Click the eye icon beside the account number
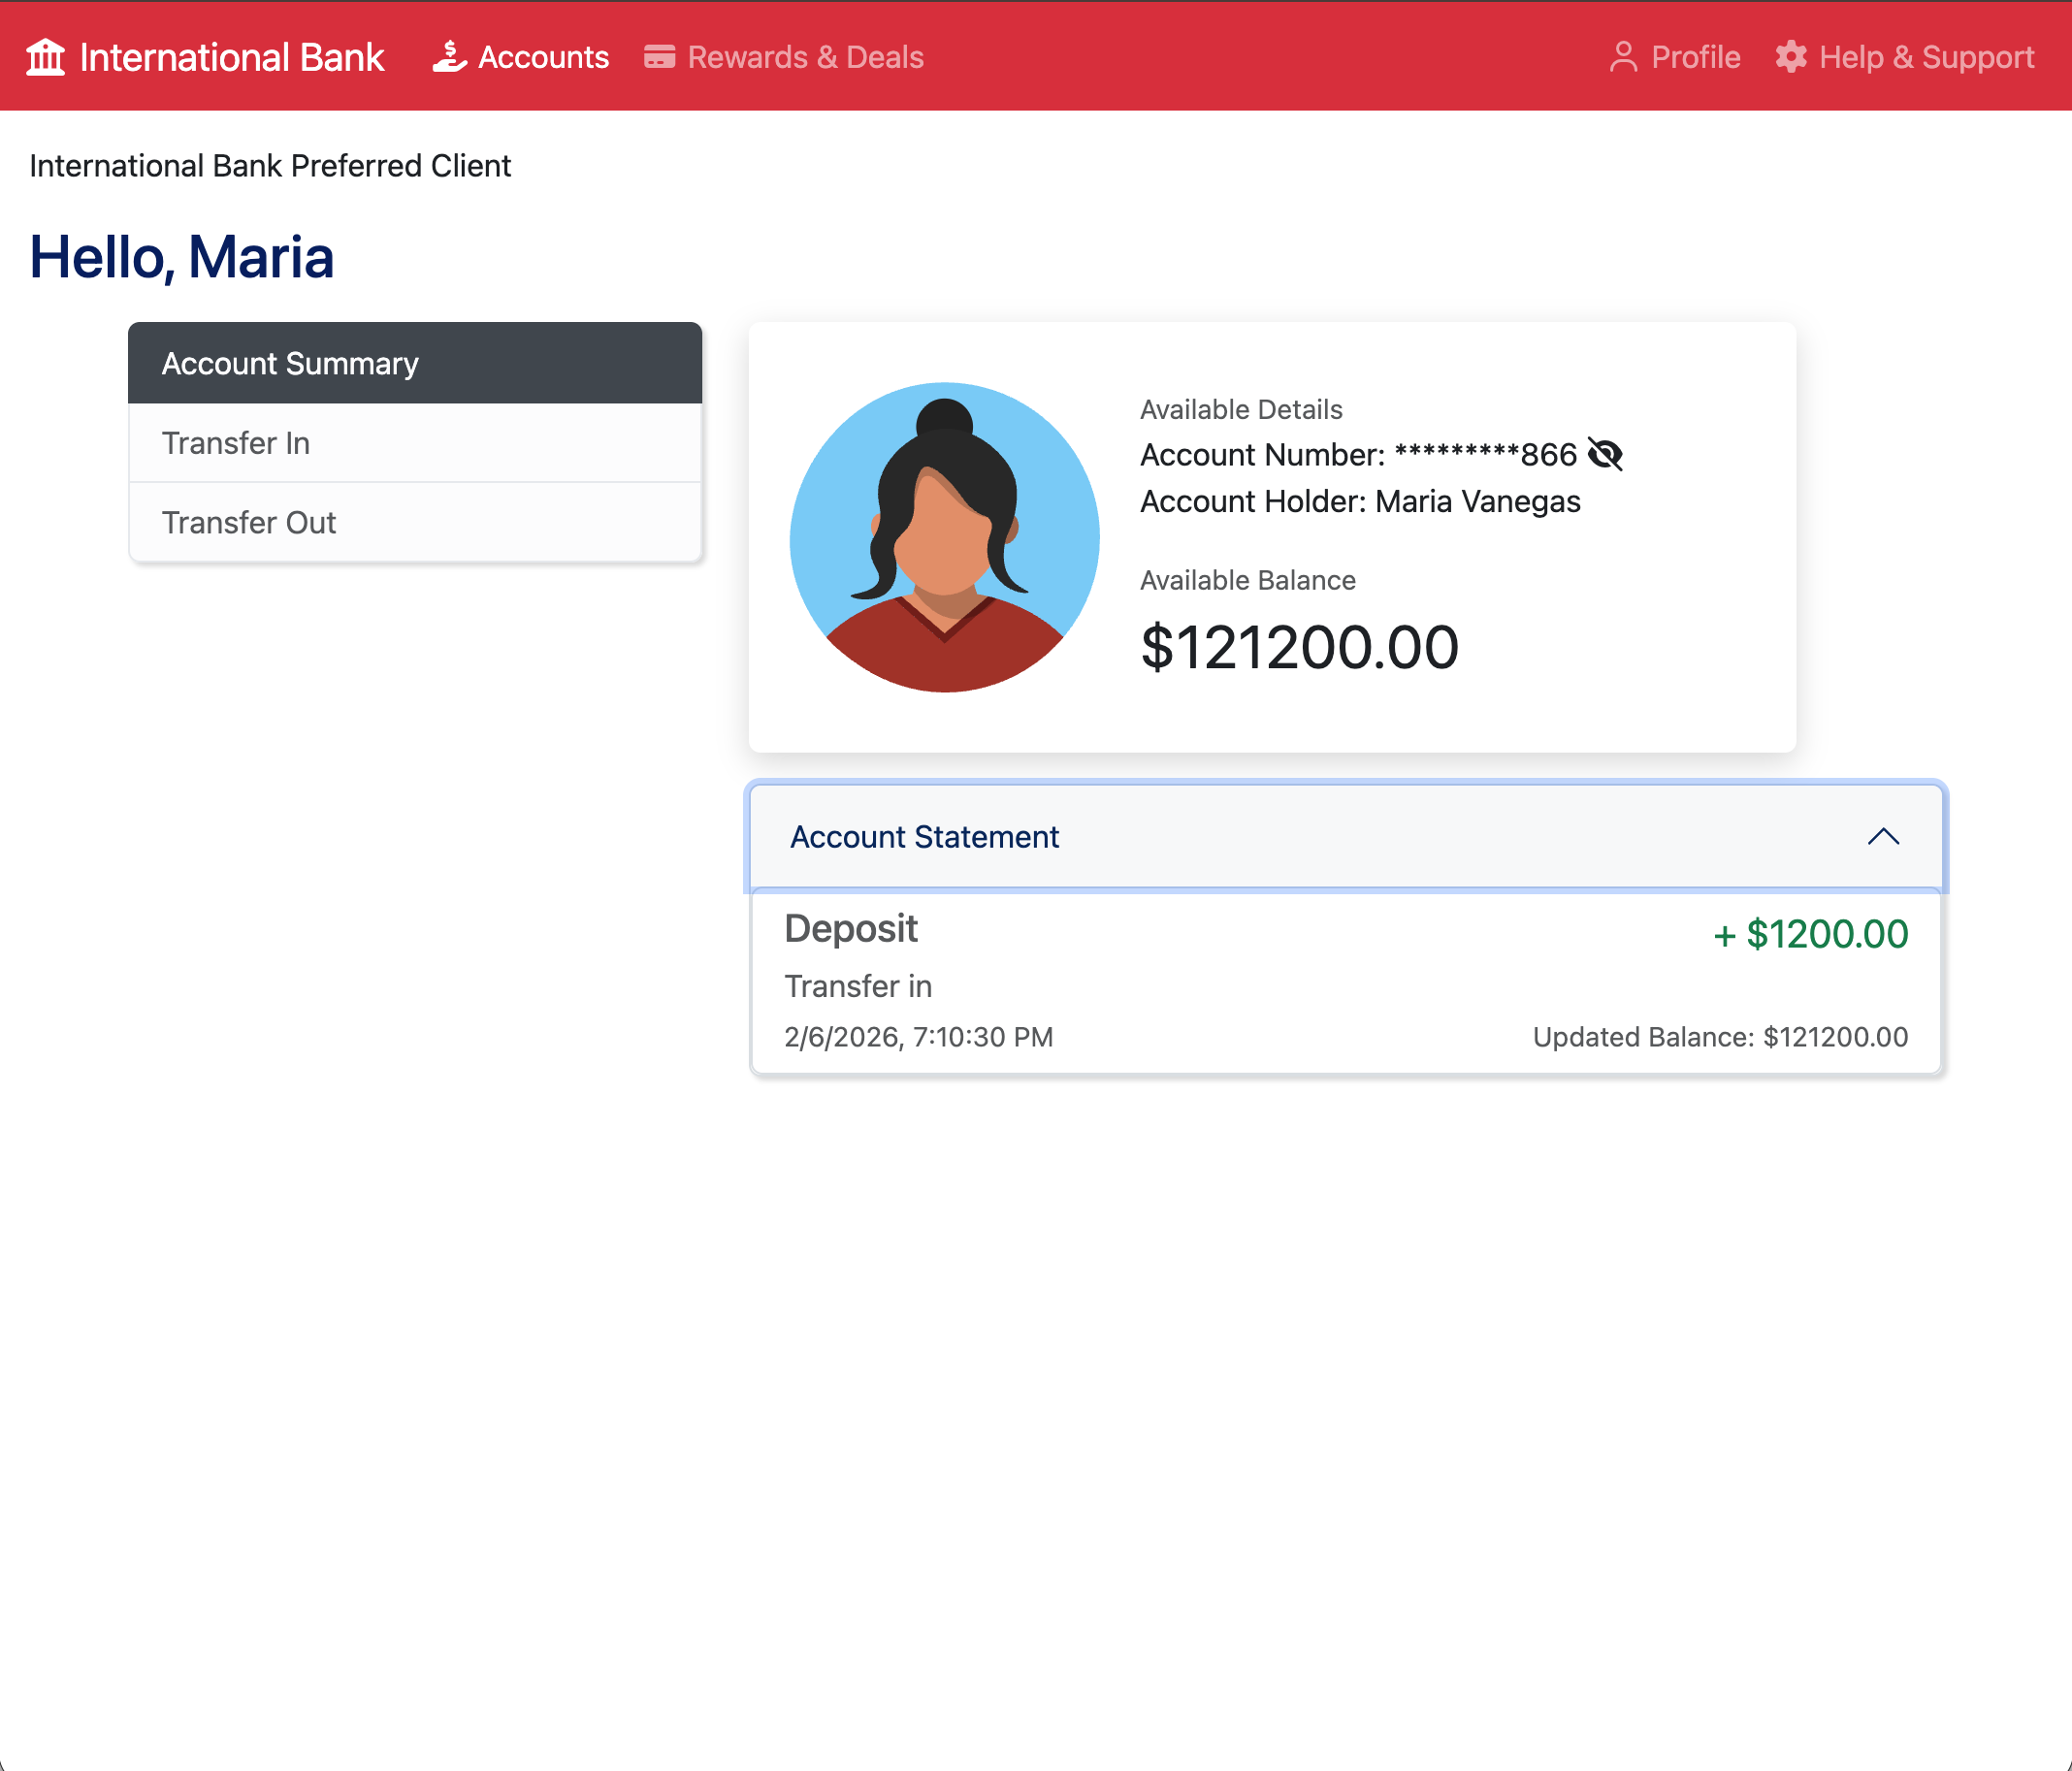 (1606, 455)
